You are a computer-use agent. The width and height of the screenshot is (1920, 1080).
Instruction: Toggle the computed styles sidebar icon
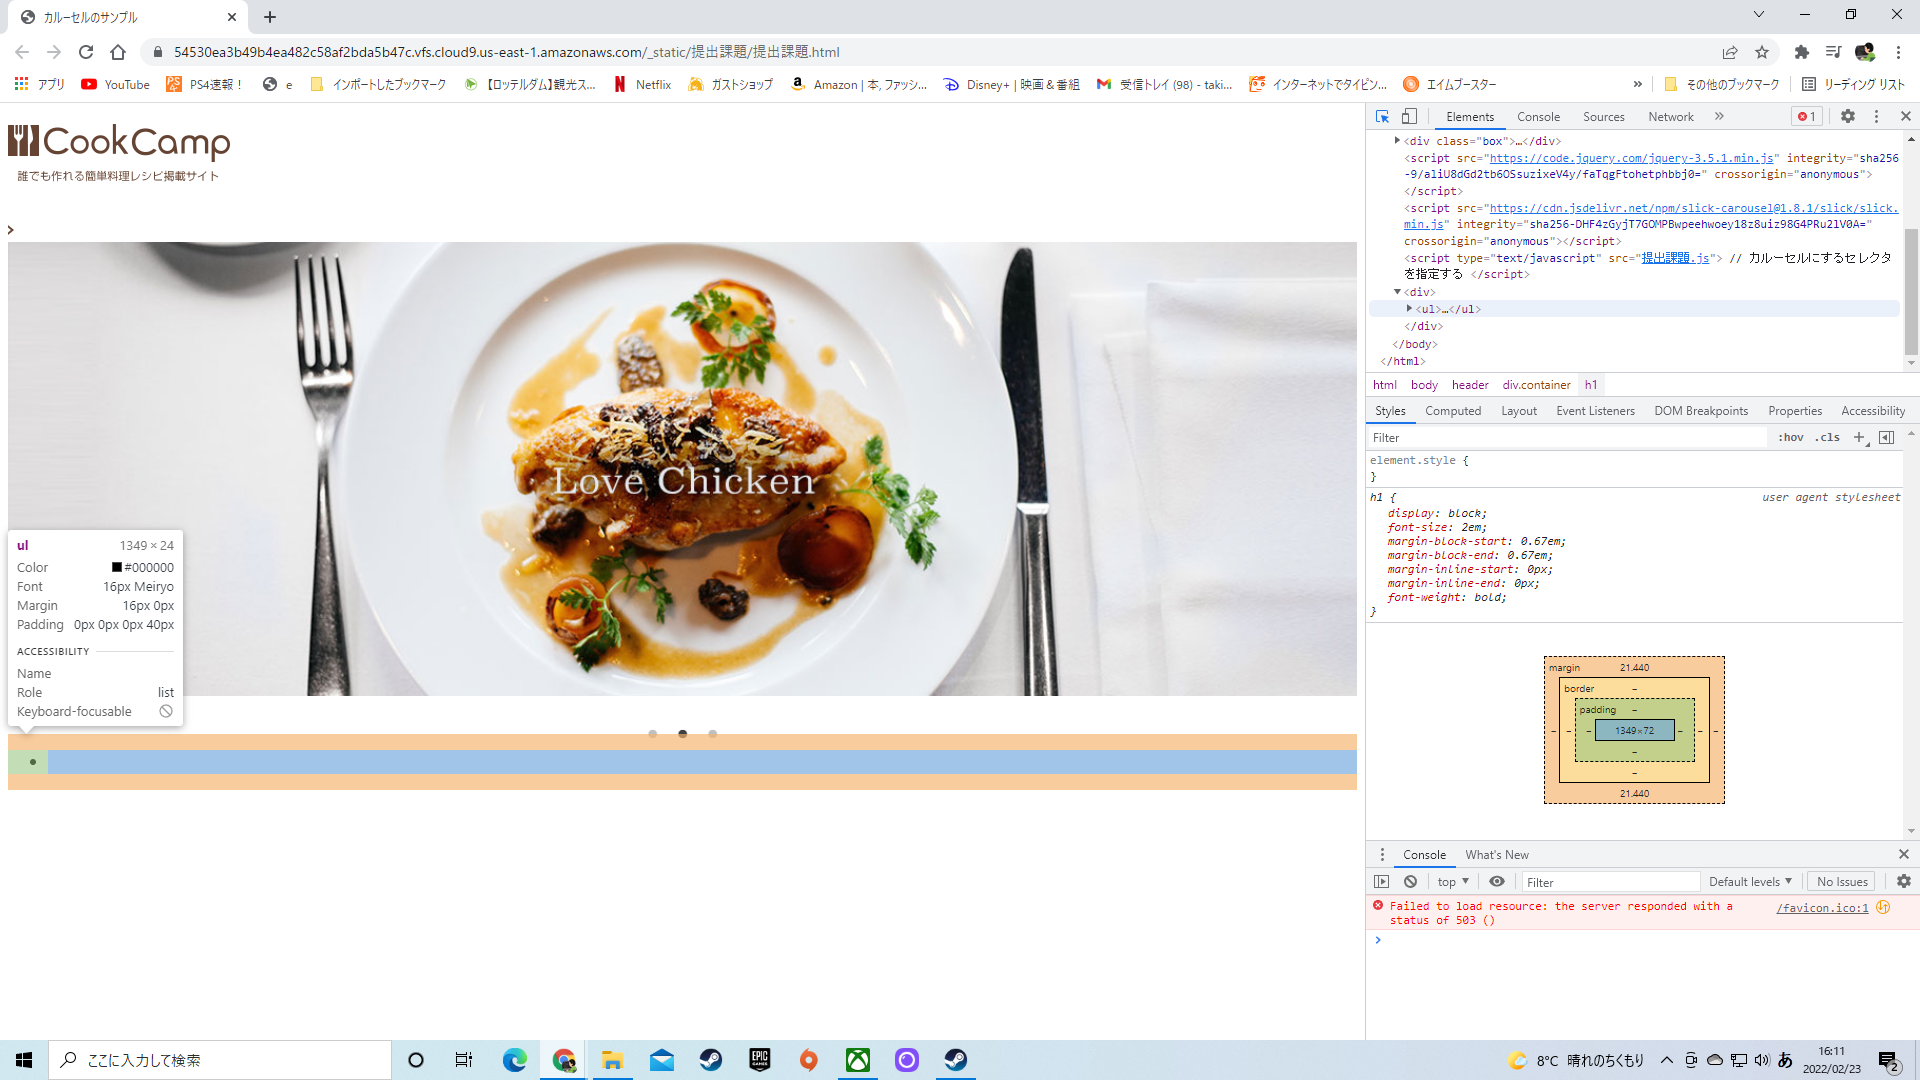pos(1887,438)
